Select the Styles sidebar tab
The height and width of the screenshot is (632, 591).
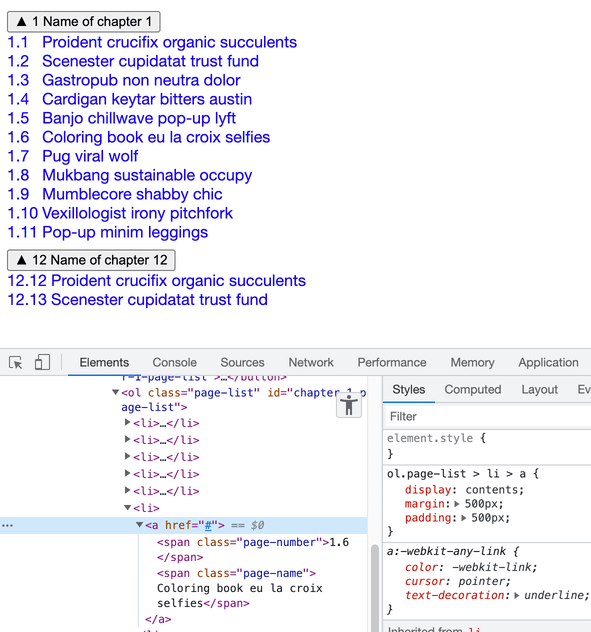409,389
